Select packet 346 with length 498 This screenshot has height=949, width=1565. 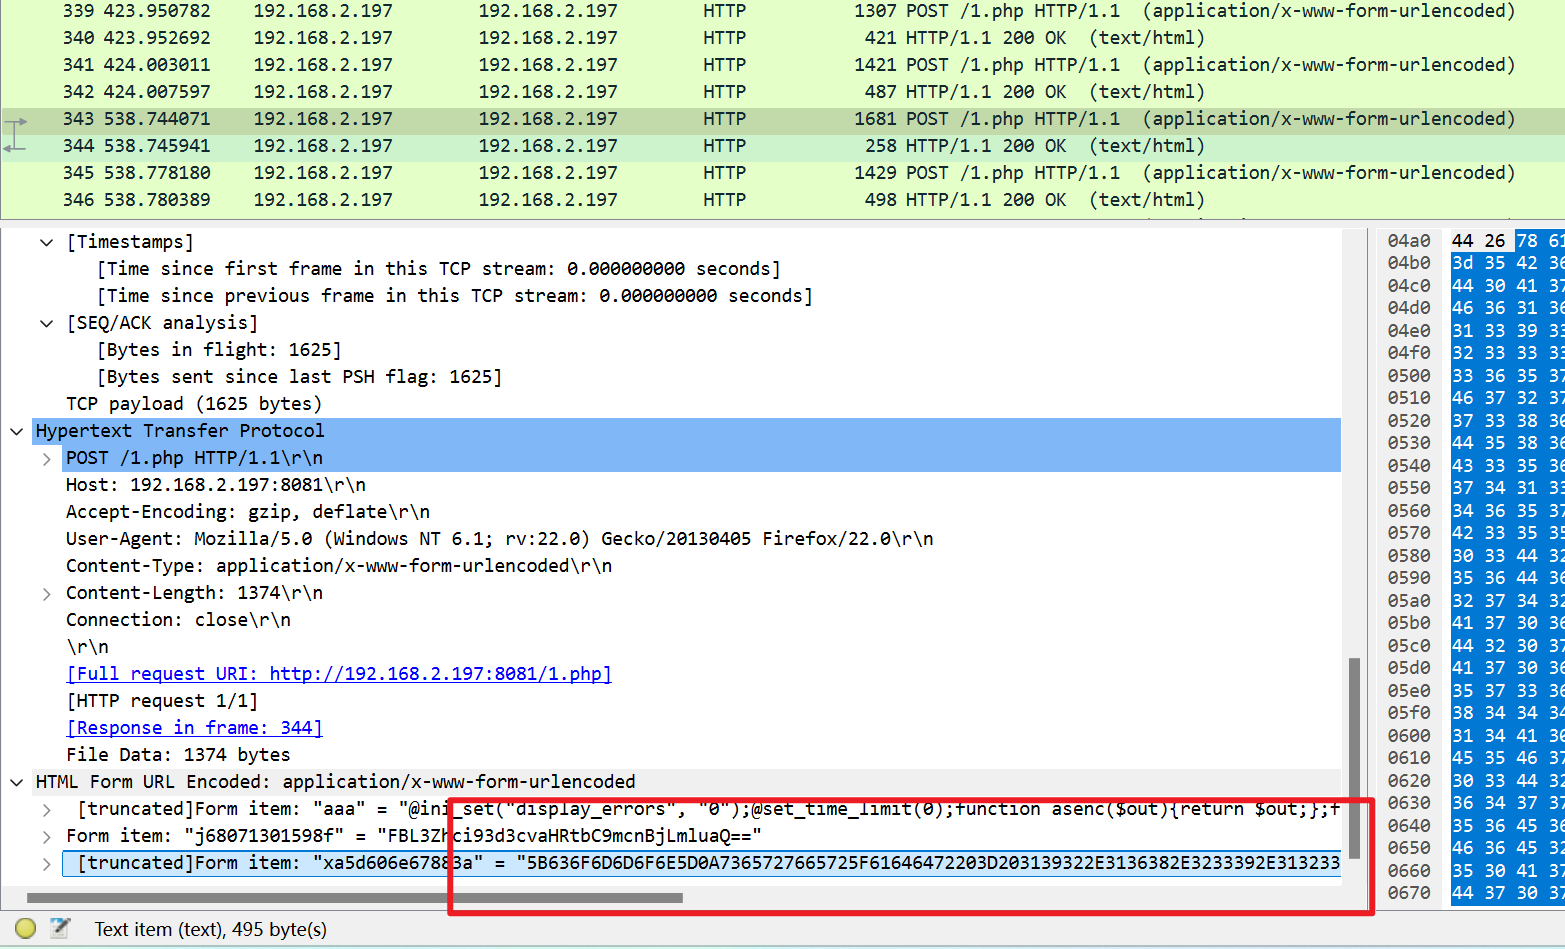pos(782,200)
